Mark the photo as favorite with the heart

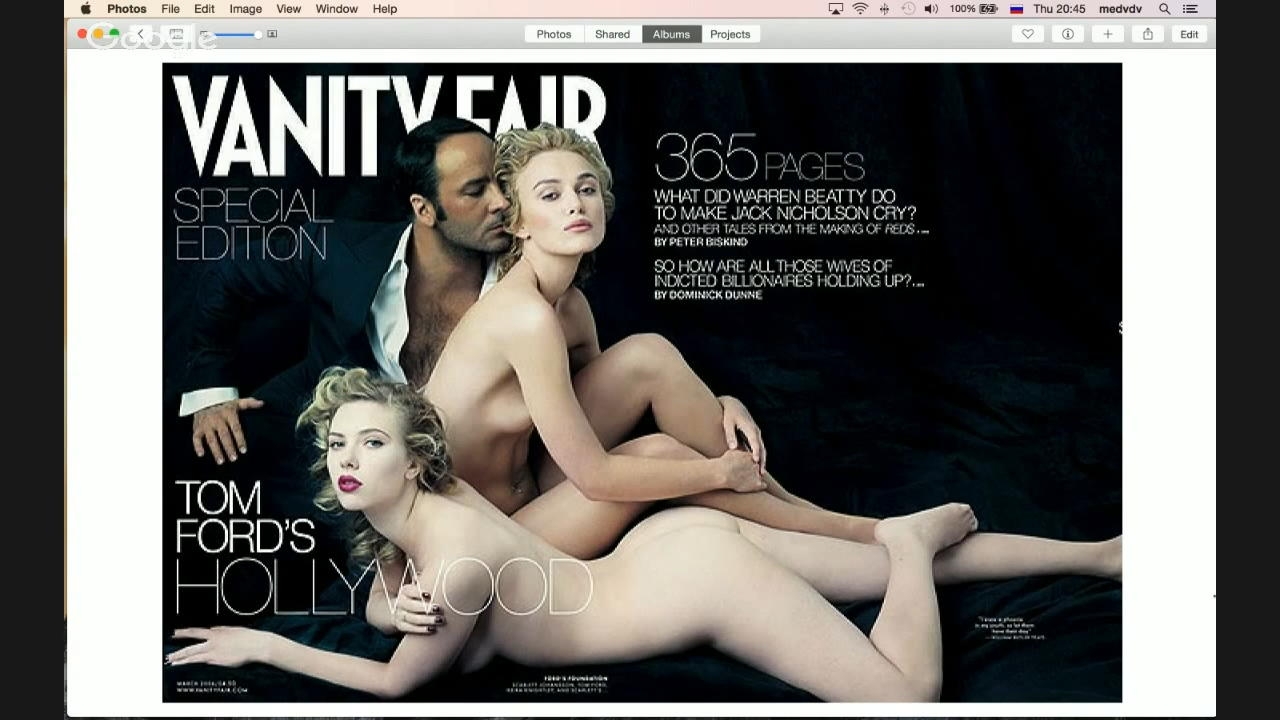(1027, 34)
